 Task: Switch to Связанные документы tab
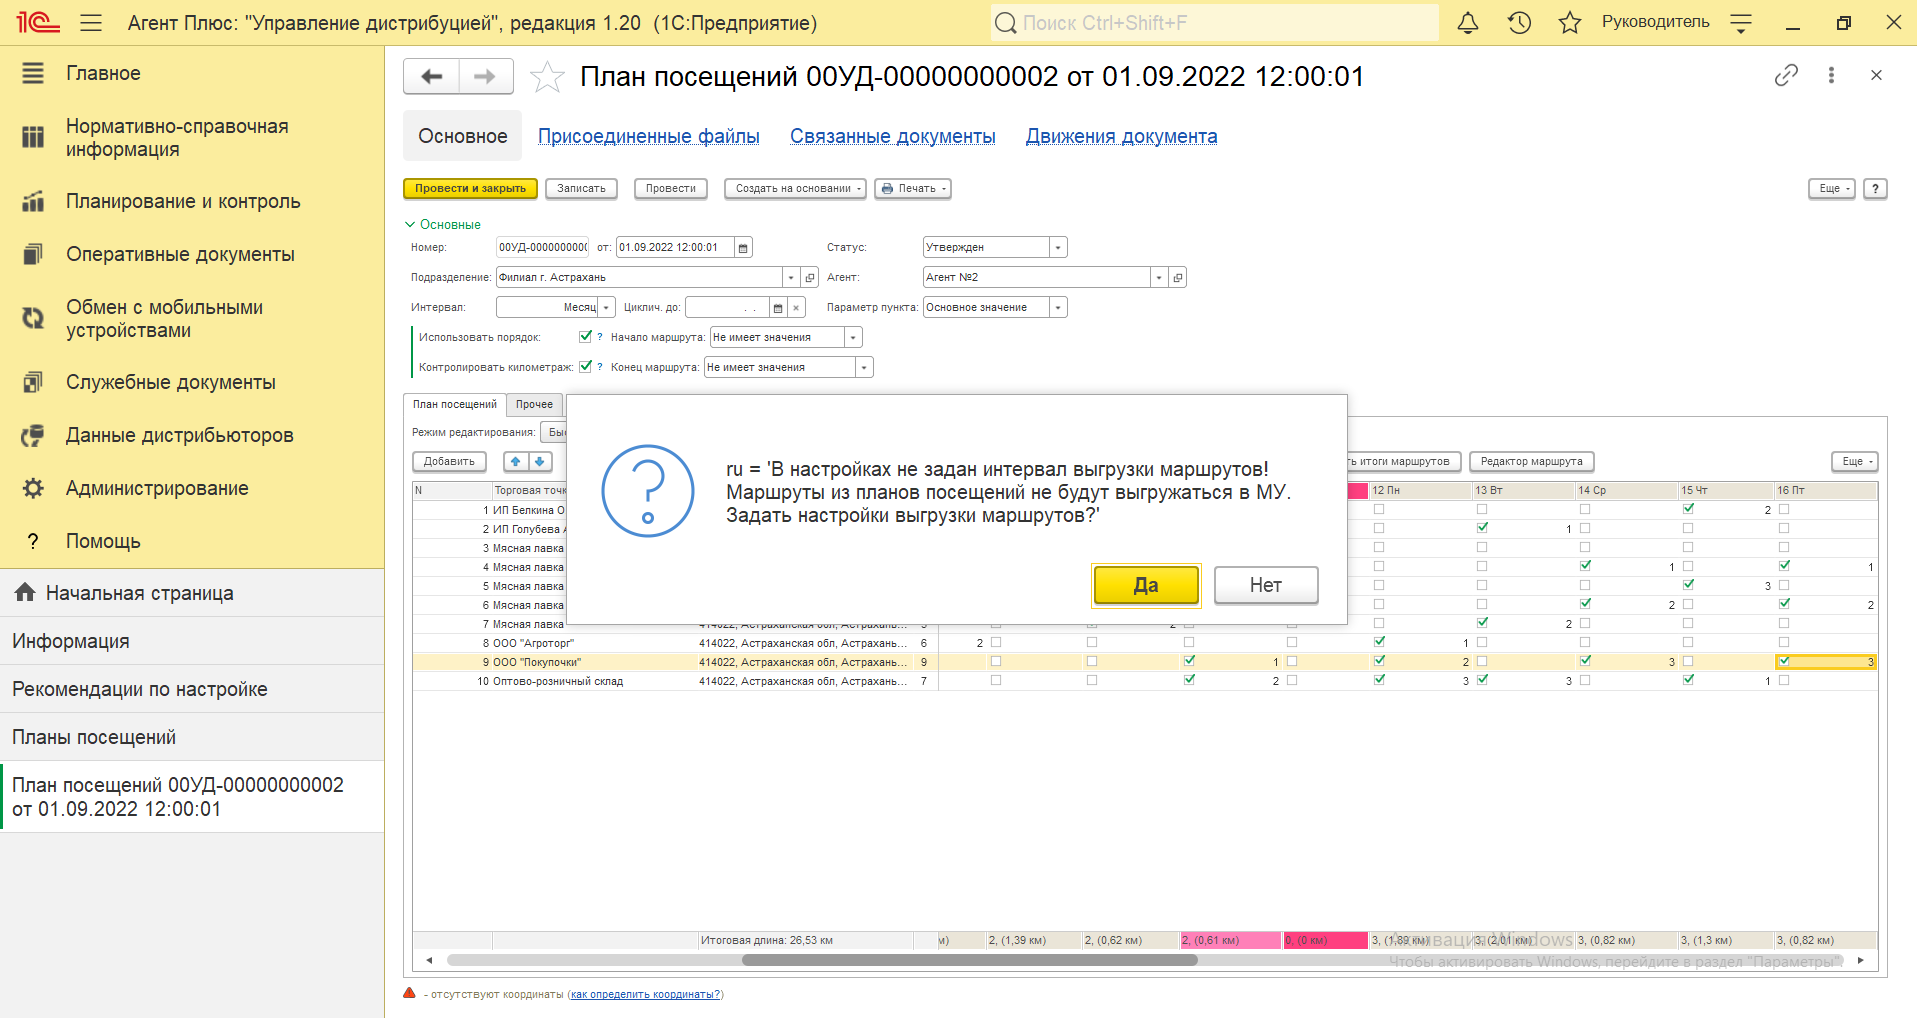click(x=892, y=136)
